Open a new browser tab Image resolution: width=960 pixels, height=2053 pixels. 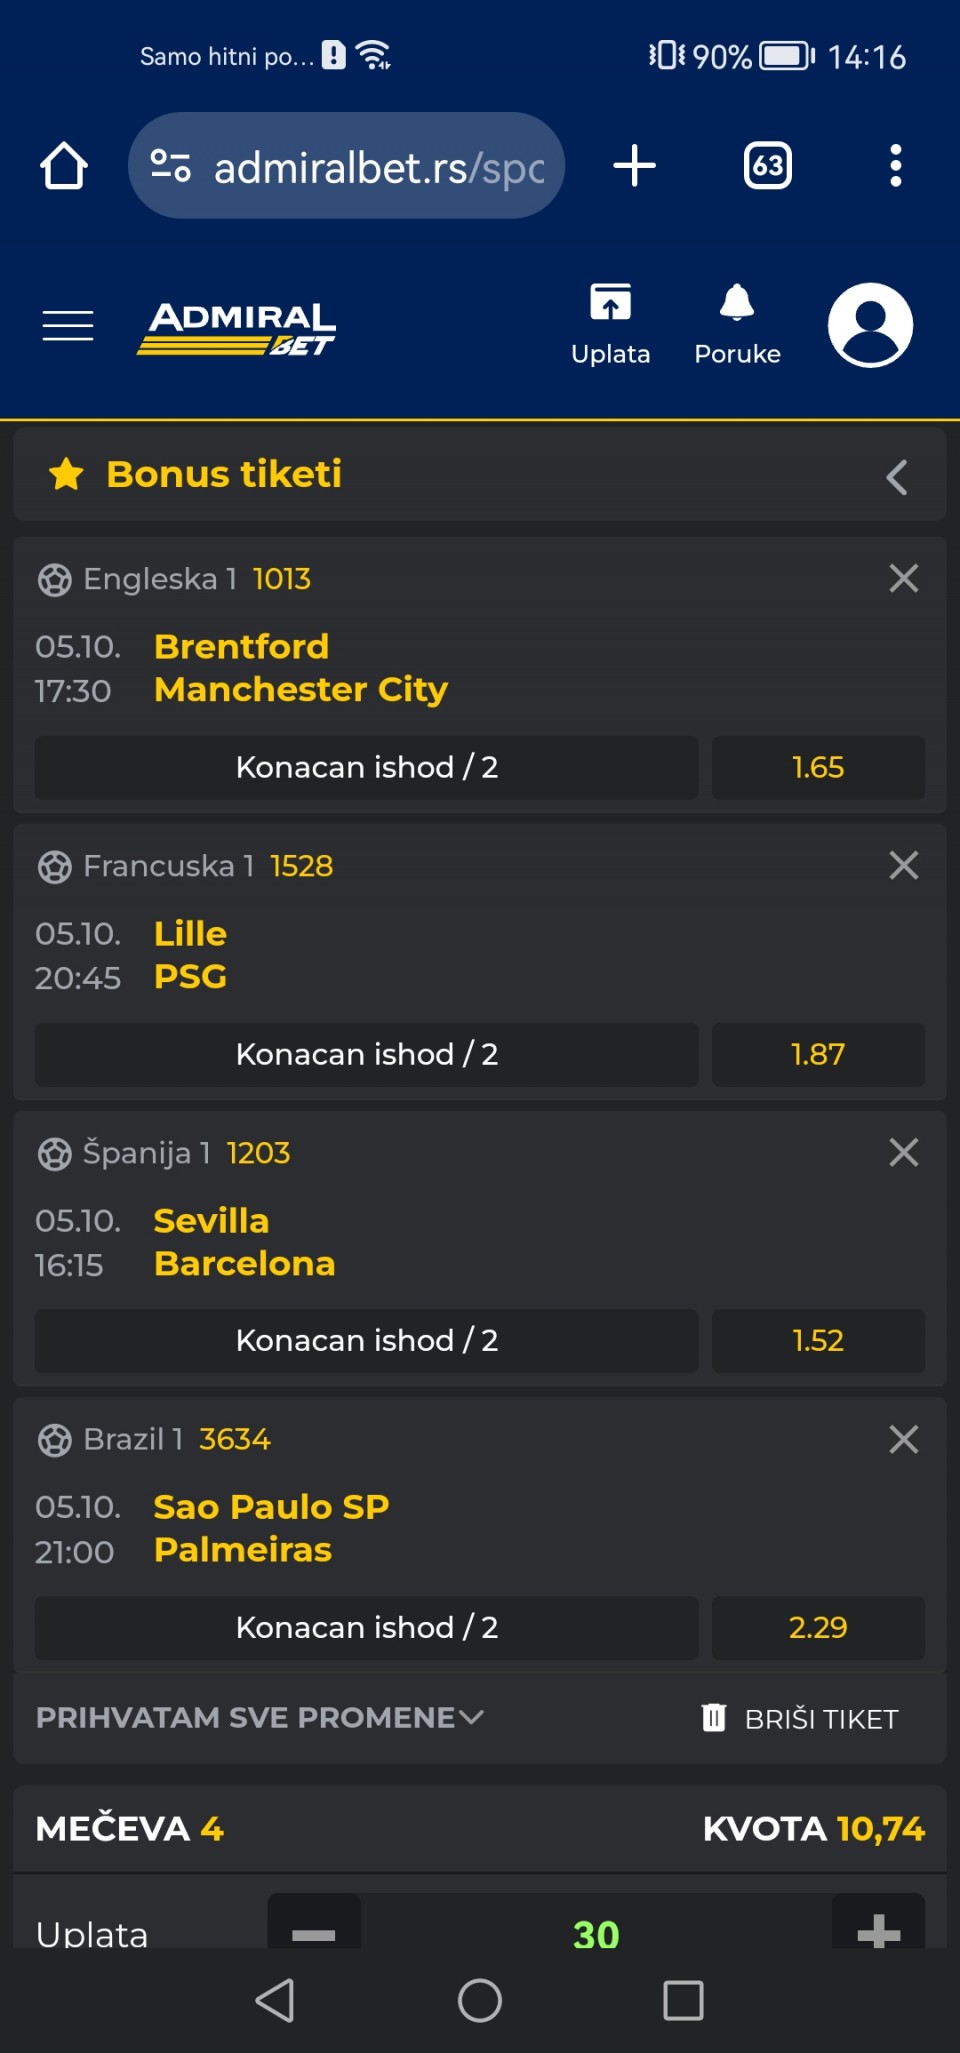[634, 166]
